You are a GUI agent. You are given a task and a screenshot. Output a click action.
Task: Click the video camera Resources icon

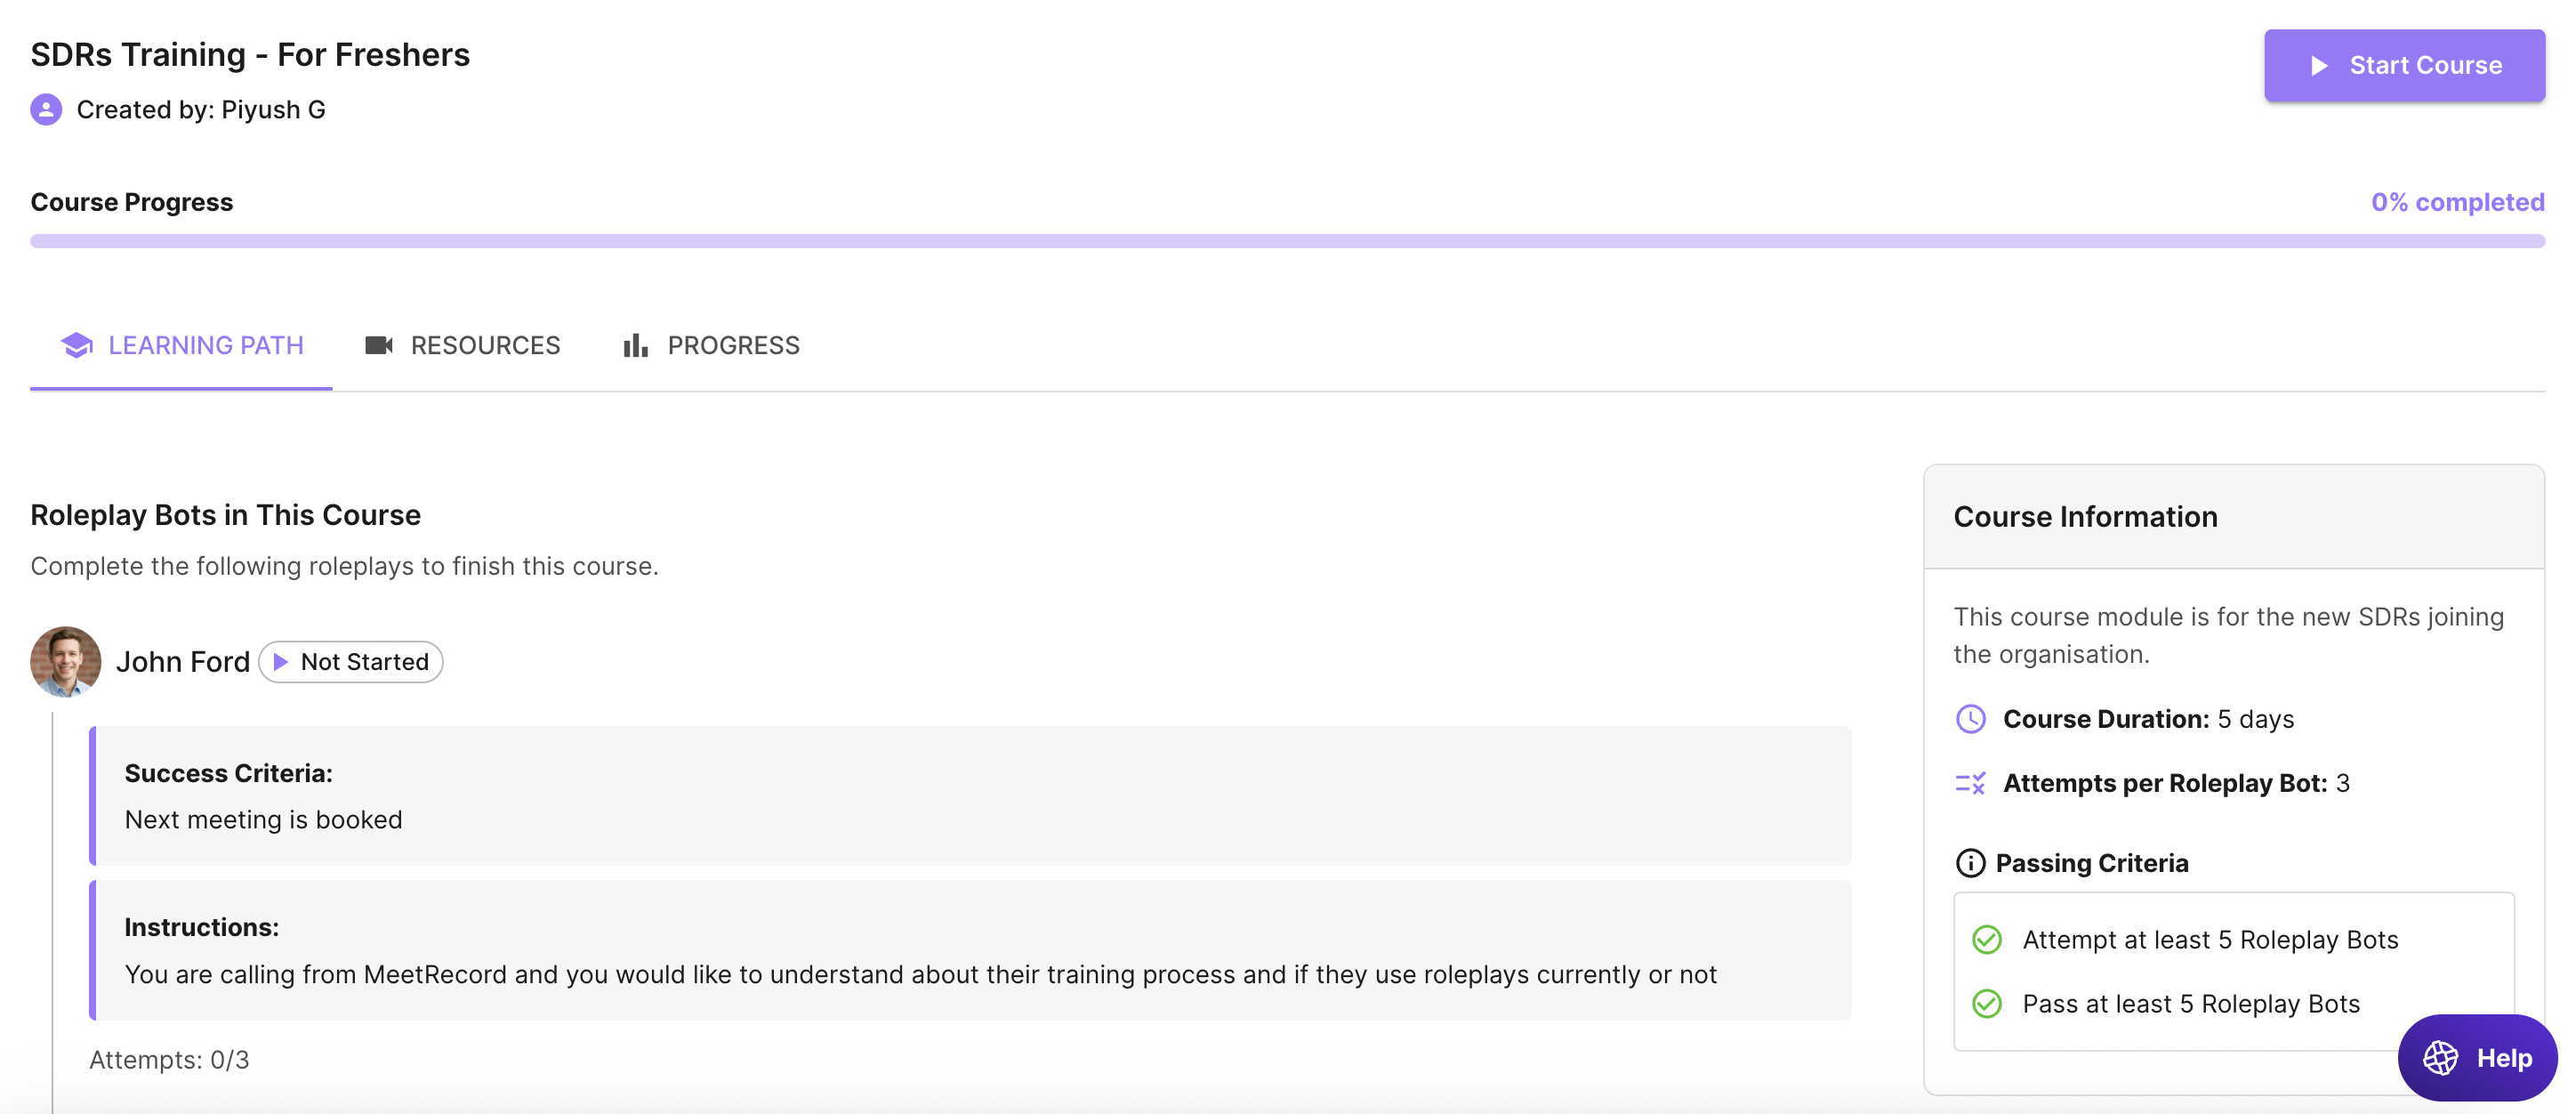tap(378, 345)
